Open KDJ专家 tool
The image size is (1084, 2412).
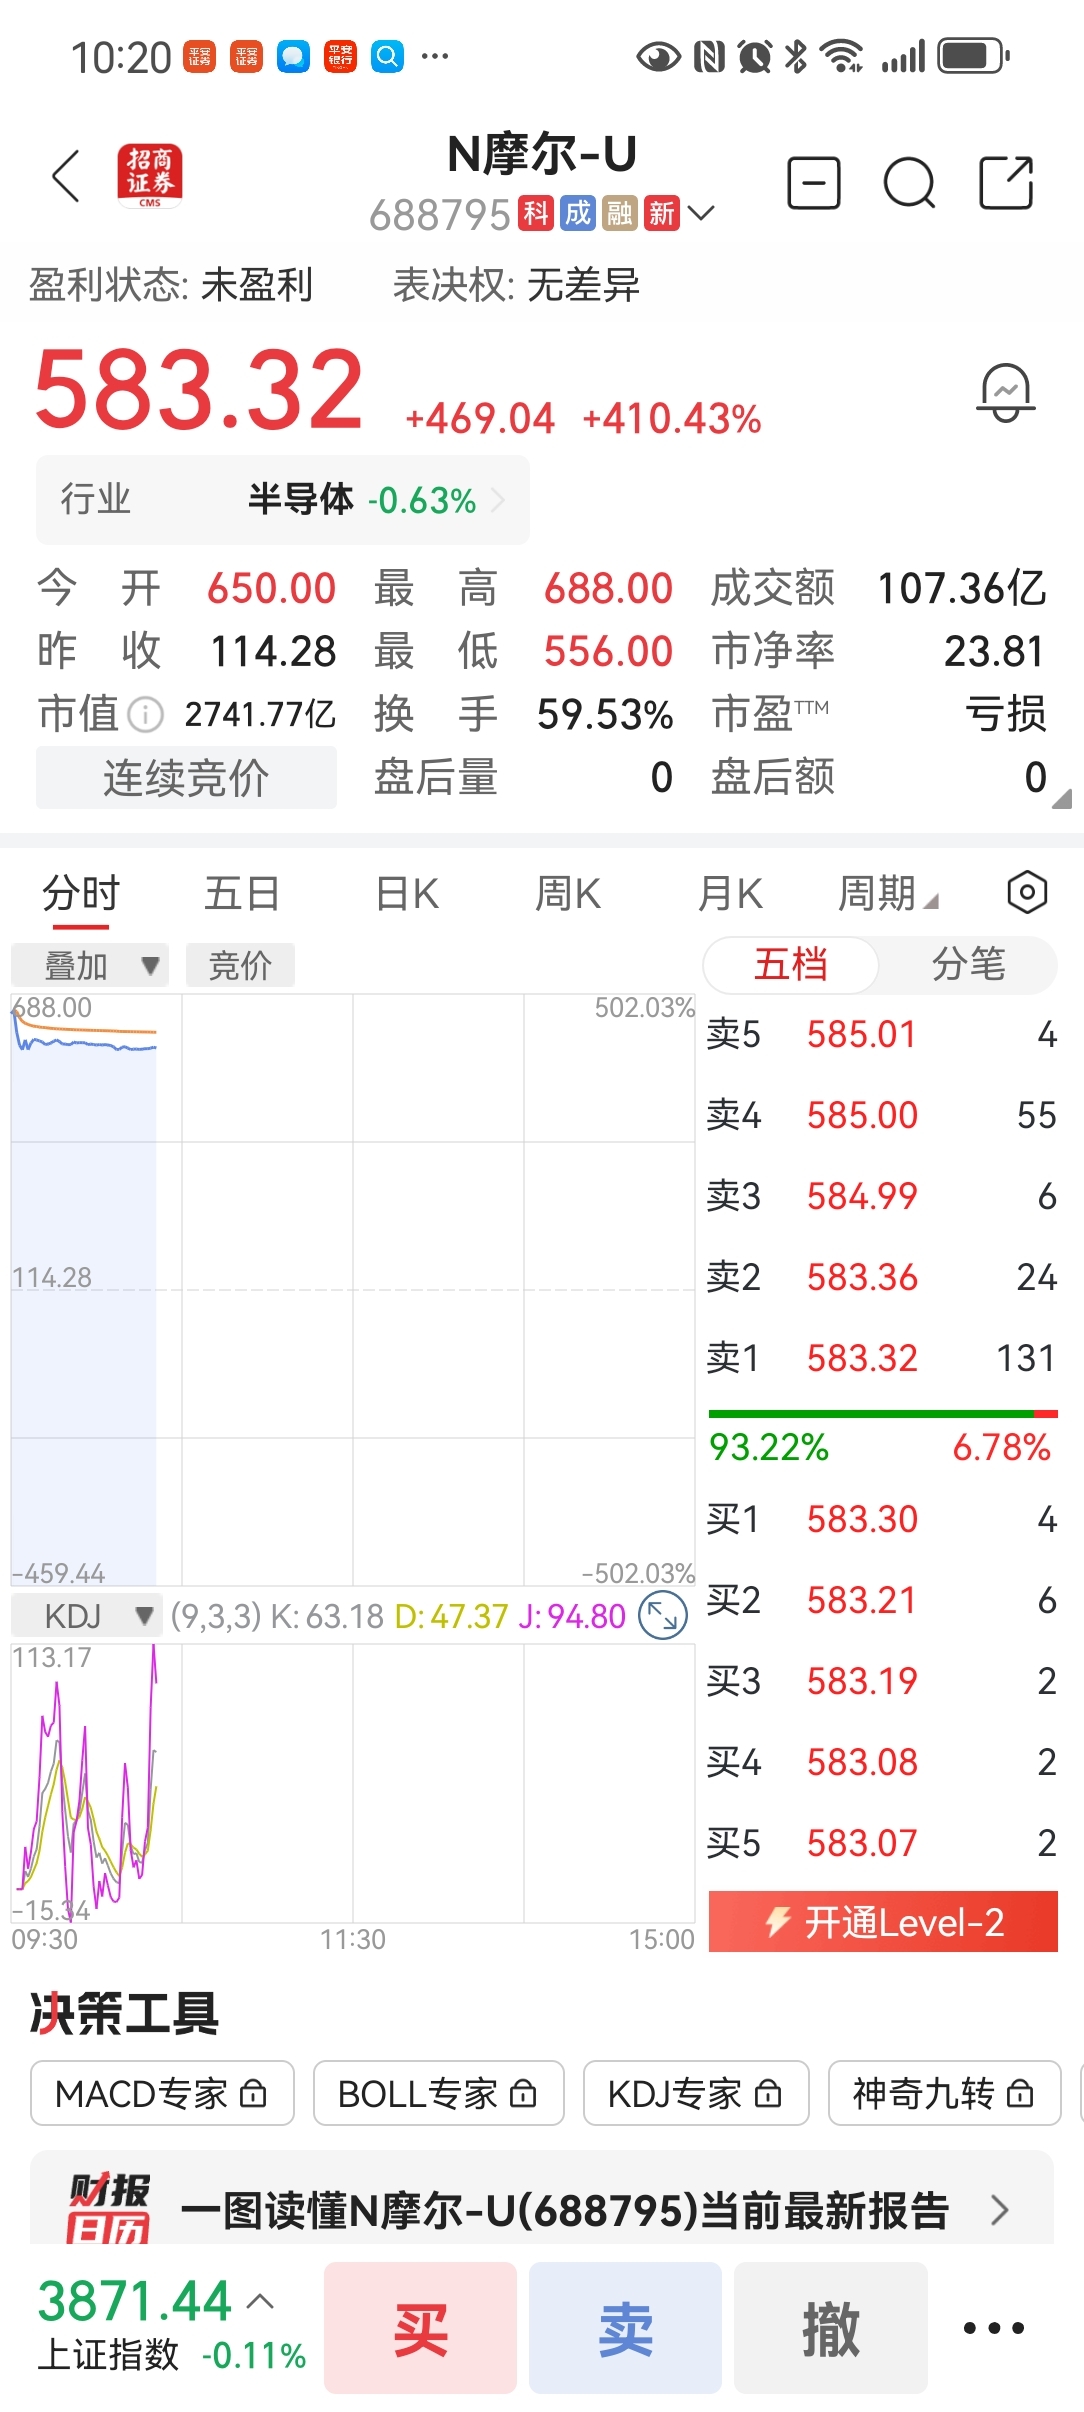[696, 2093]
